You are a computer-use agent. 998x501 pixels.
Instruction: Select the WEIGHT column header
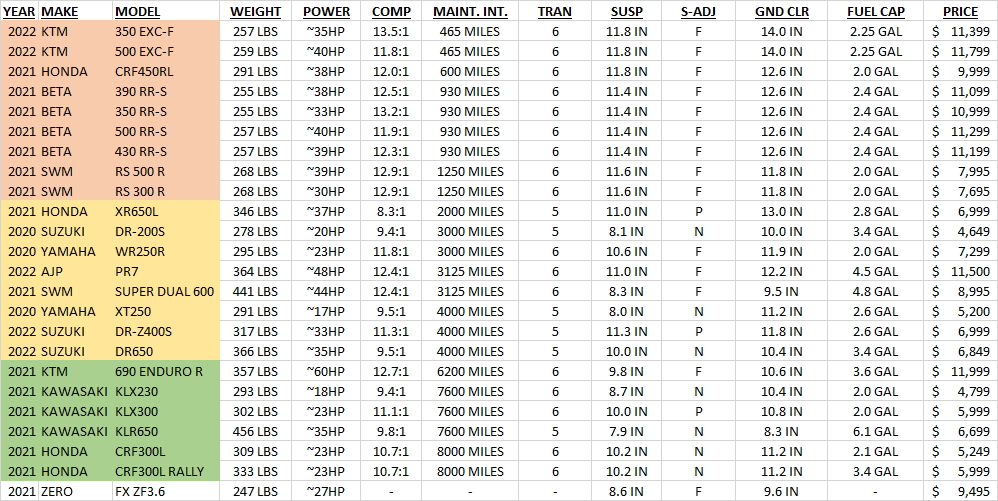(x=255, y=12)
